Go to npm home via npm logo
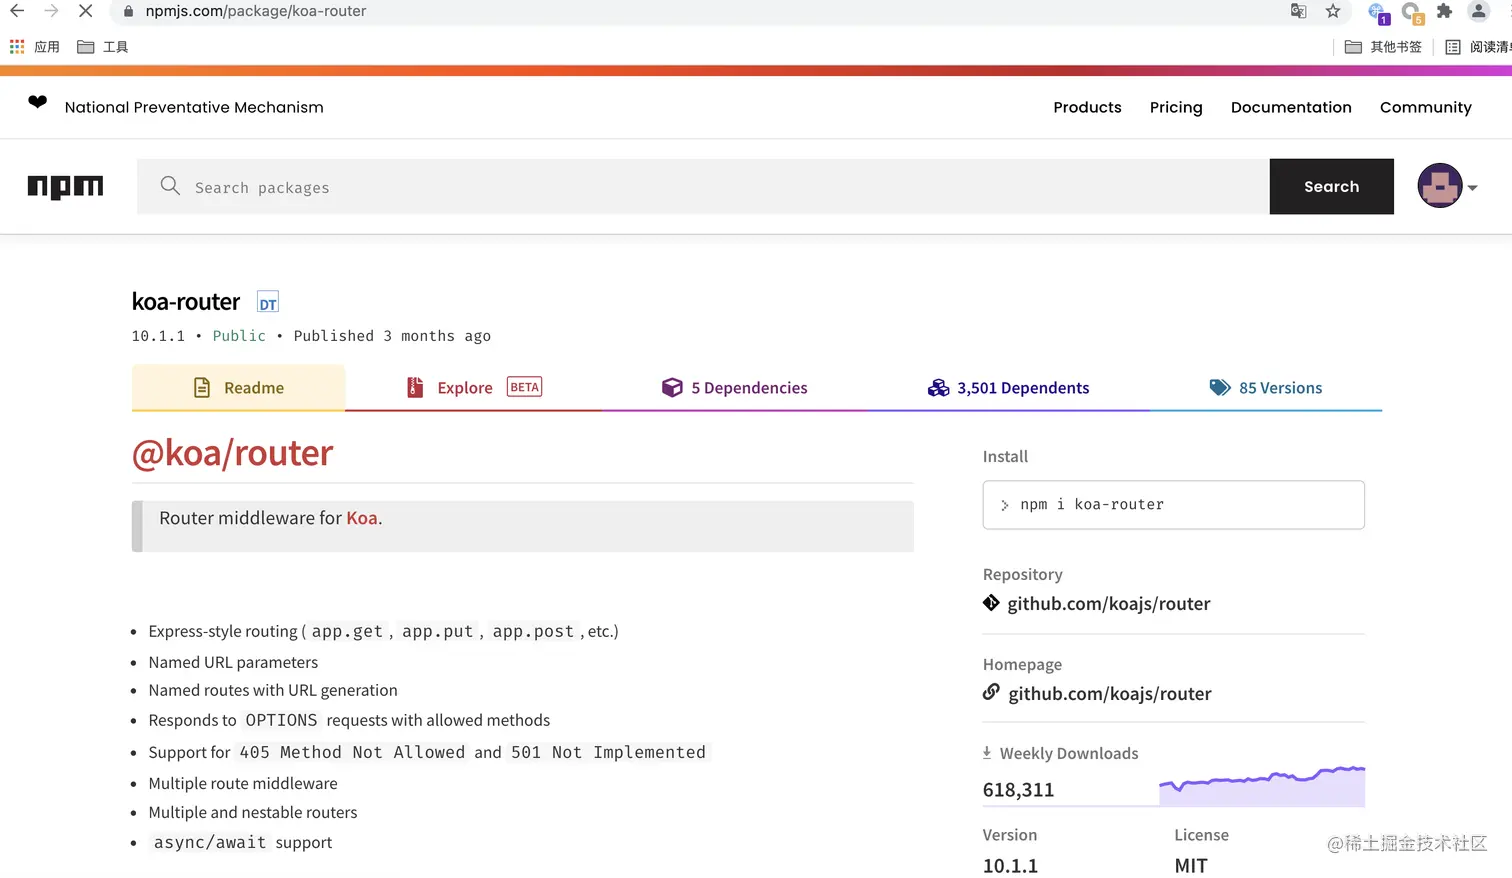The width and height of the screenshot is (1512, 878). [65, 187]
